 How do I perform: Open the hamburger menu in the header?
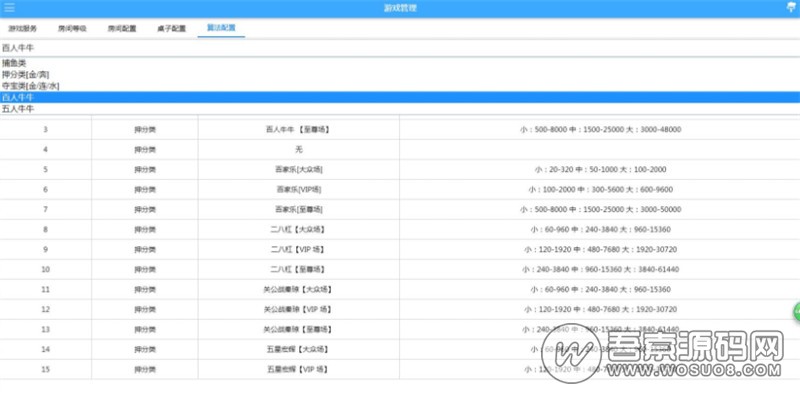(x=9, y=8)
